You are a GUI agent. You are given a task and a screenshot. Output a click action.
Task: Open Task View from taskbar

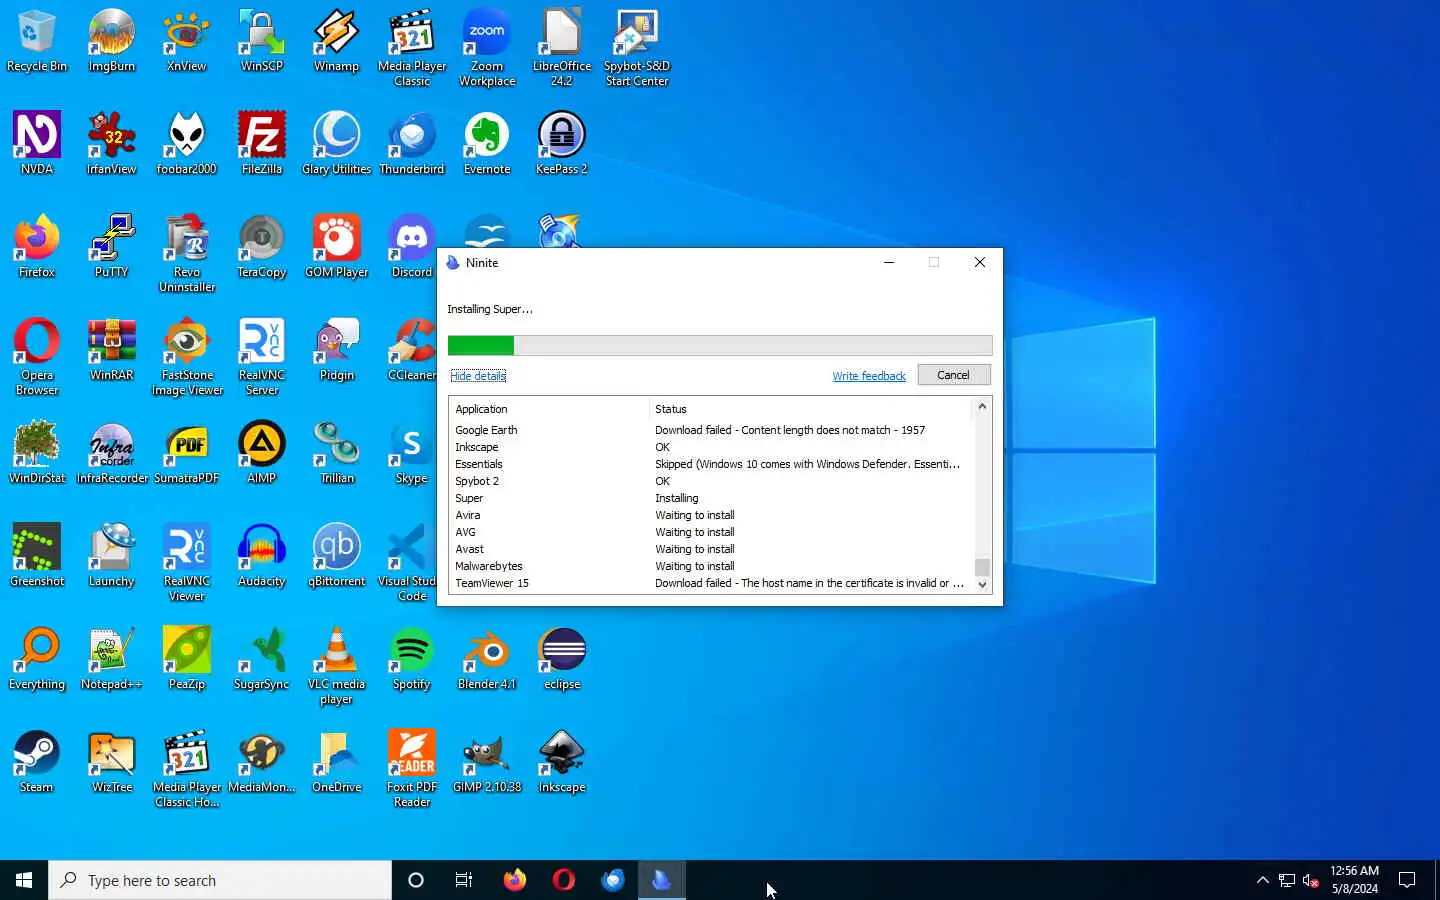pyautogui.click(x=464, y=880)
